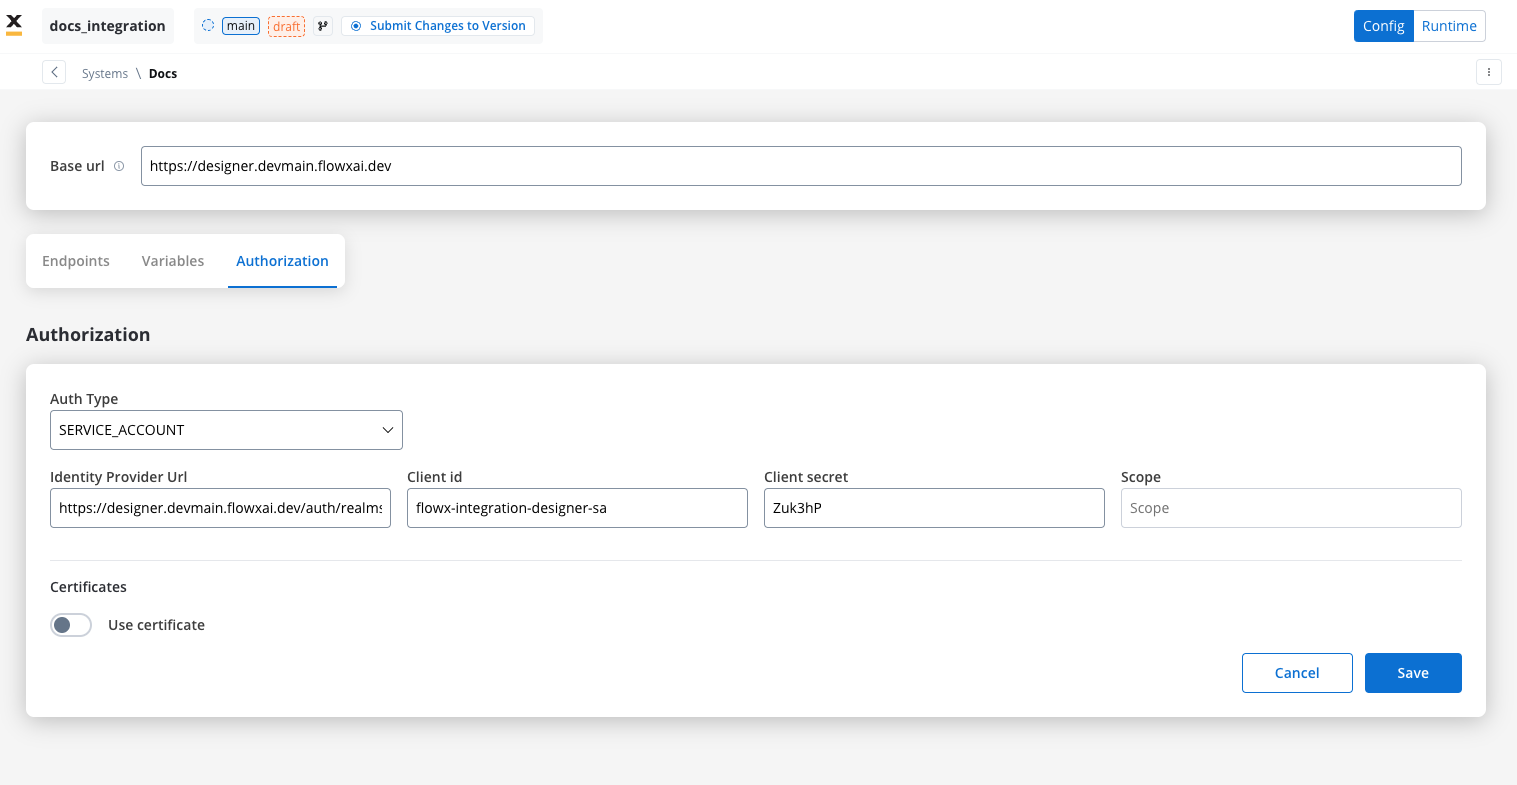
Task: Click the Base url info icon
Action: pos(119,166)
